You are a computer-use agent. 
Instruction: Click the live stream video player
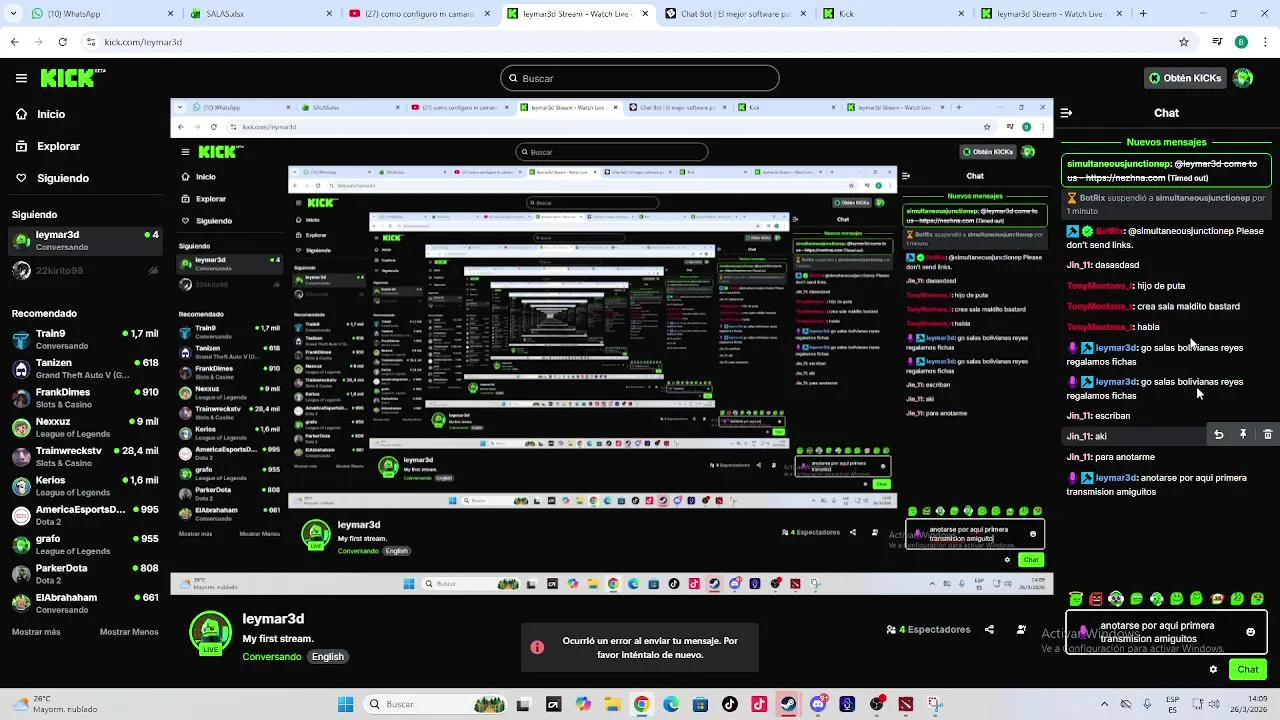[x=612, y=347]
